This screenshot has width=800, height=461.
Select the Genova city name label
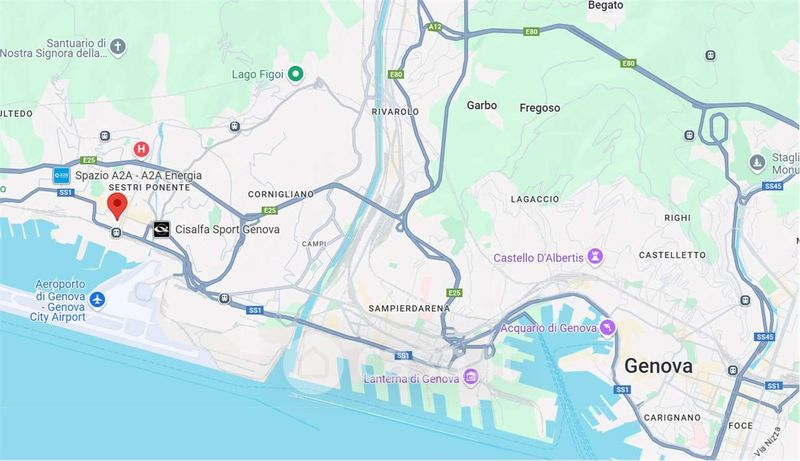pos(658,366)
